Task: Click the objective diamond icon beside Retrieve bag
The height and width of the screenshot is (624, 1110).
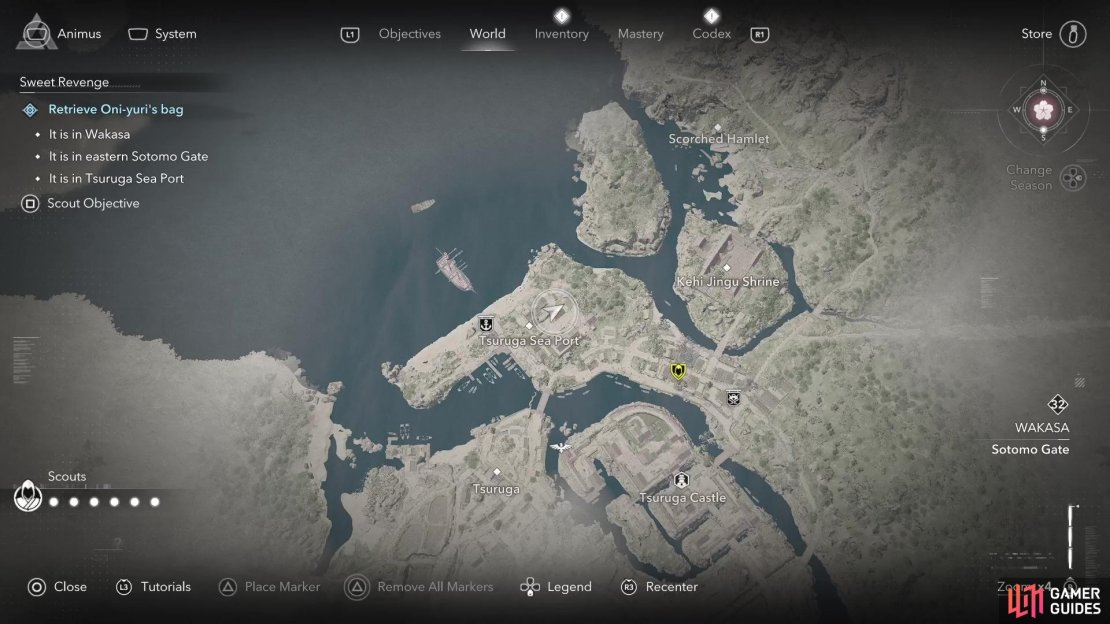Action: coord(30,110)
